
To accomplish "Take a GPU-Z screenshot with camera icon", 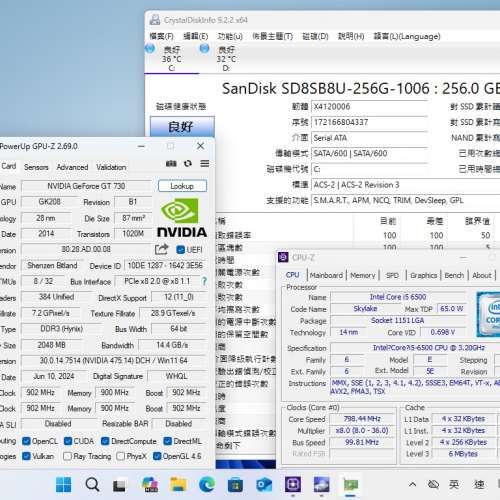I will (171, 164).
